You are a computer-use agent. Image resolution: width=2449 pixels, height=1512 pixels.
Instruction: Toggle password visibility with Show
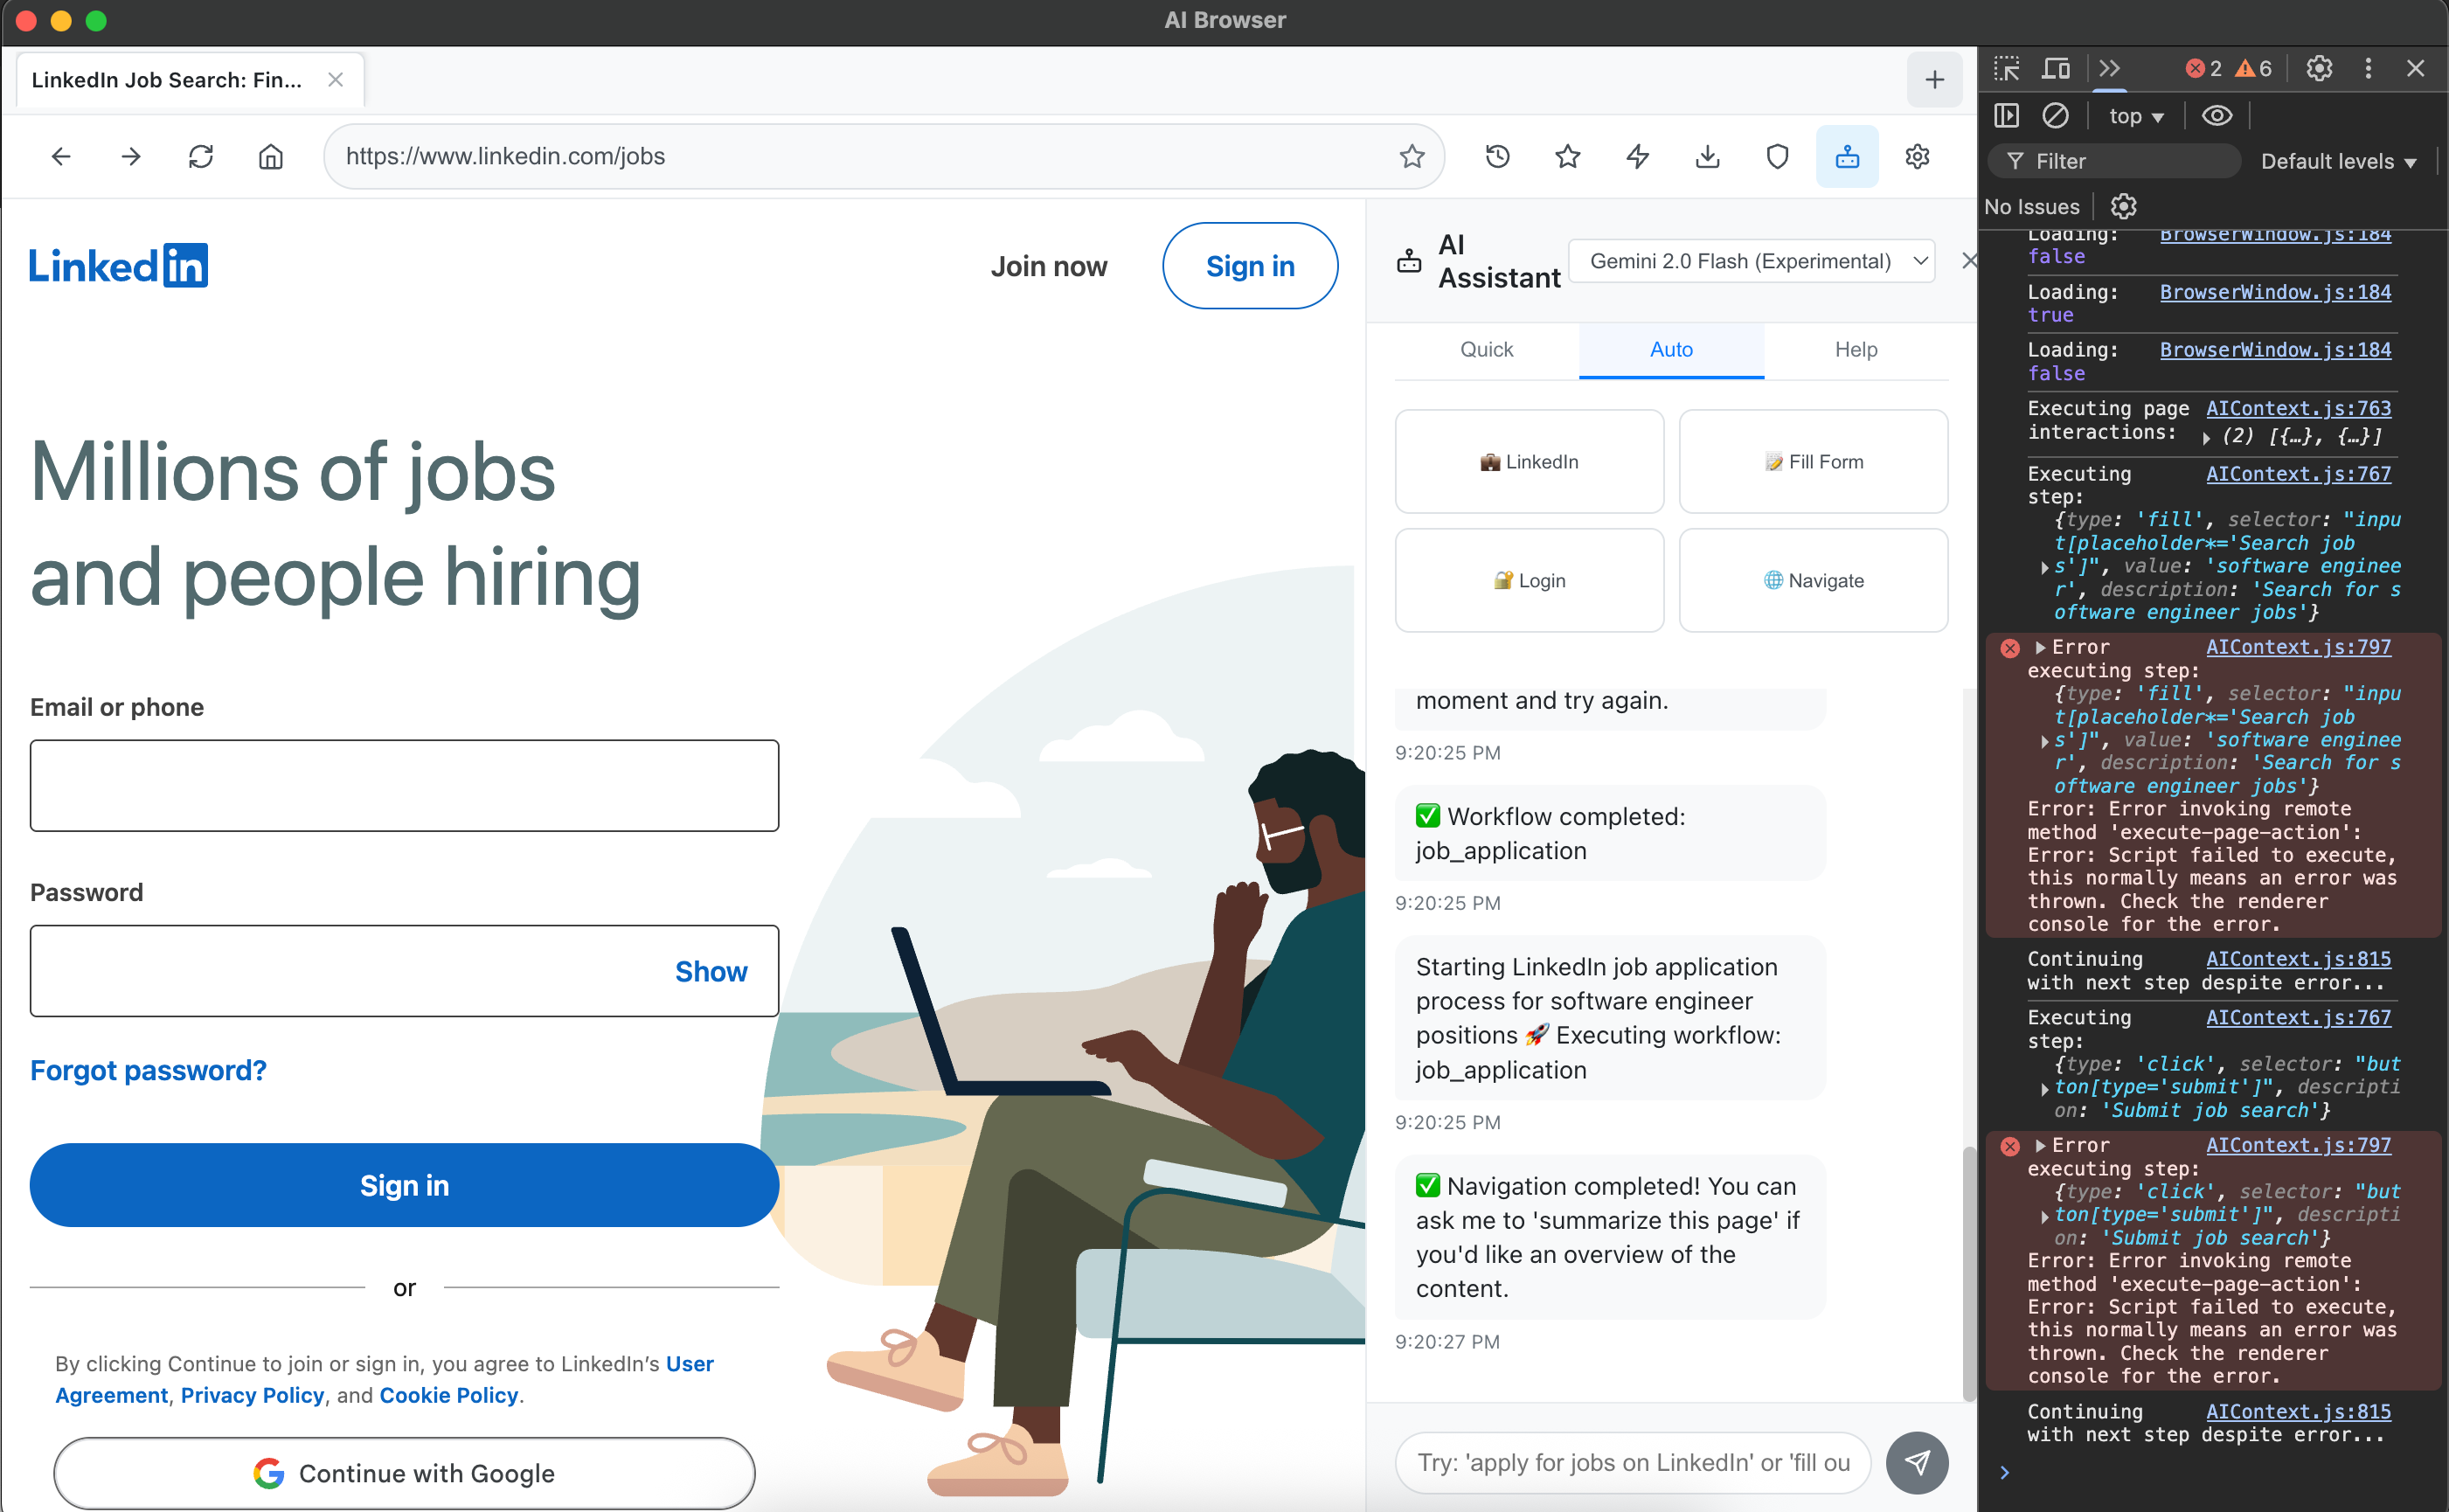(710, 971)
